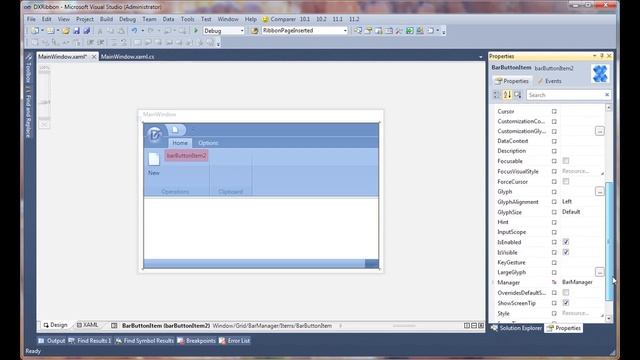Split the designer view vertically icon
640x360 pixels.
pyautogui.click(x=467, y=325)
